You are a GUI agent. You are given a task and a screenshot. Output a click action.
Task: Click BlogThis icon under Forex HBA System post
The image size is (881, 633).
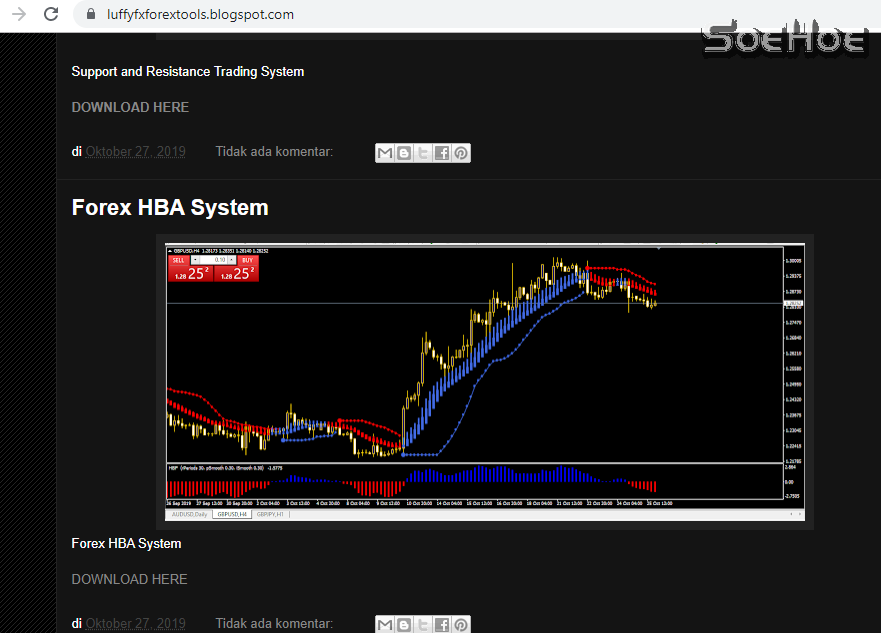pos(404,625)
